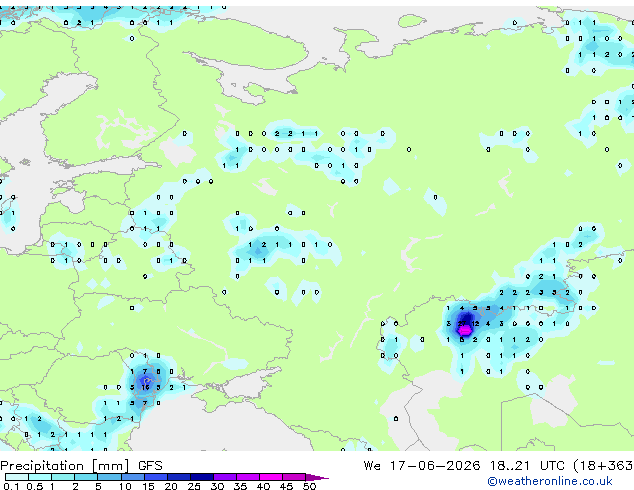This screenshot has width=634, height=490.
Task: Click the forecast date 'We 17-06-2026'
Action: click(422, 466)
